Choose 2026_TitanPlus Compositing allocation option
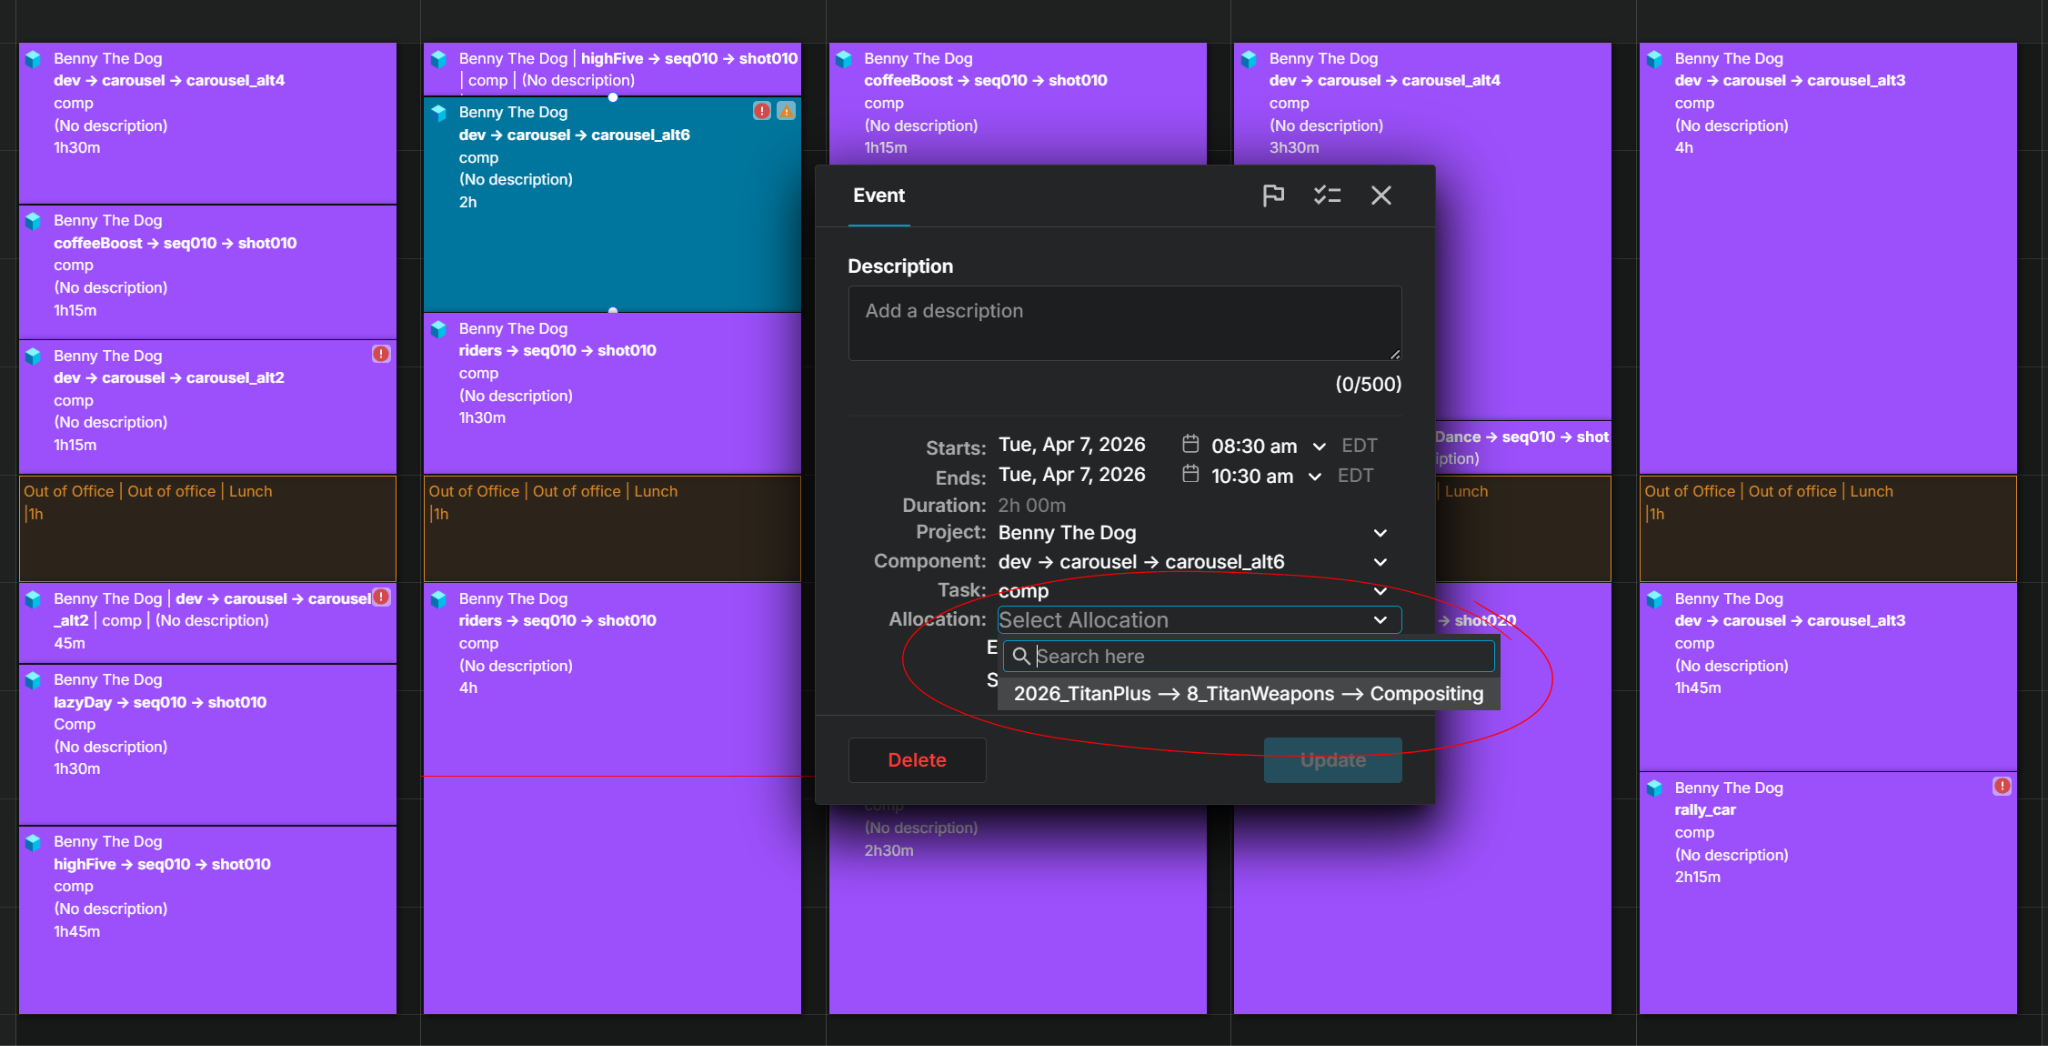This screenshot has height=1046, width=2048. [x=1249, y=693]
